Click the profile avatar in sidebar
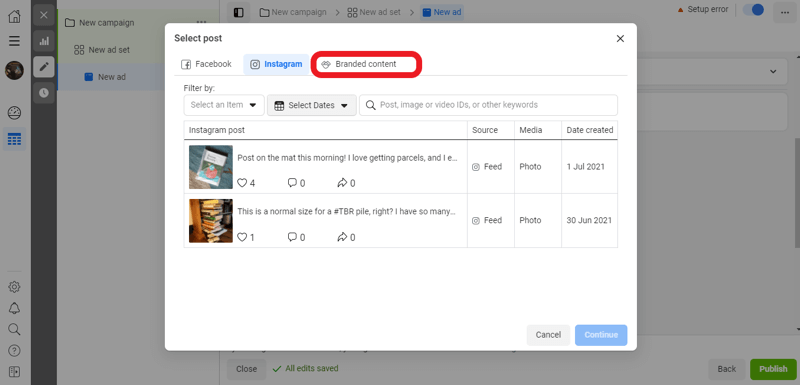 point(14,70)
